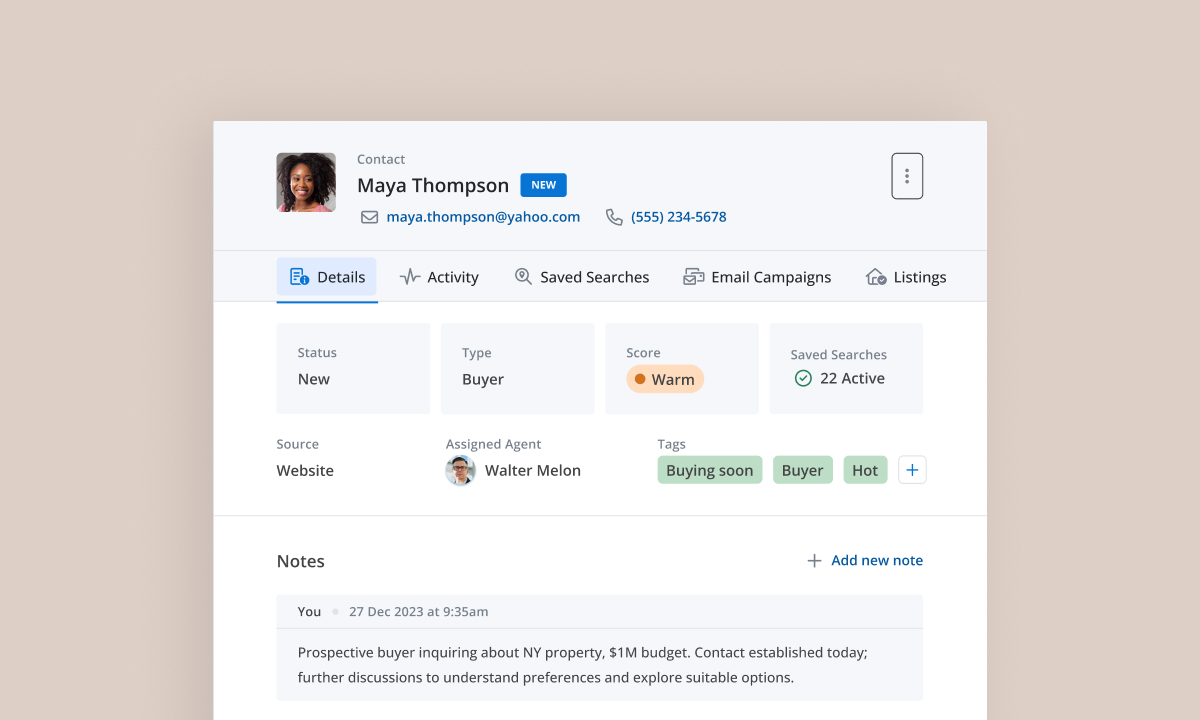Click the envelope icon beside email address

[x=369, y=217]
